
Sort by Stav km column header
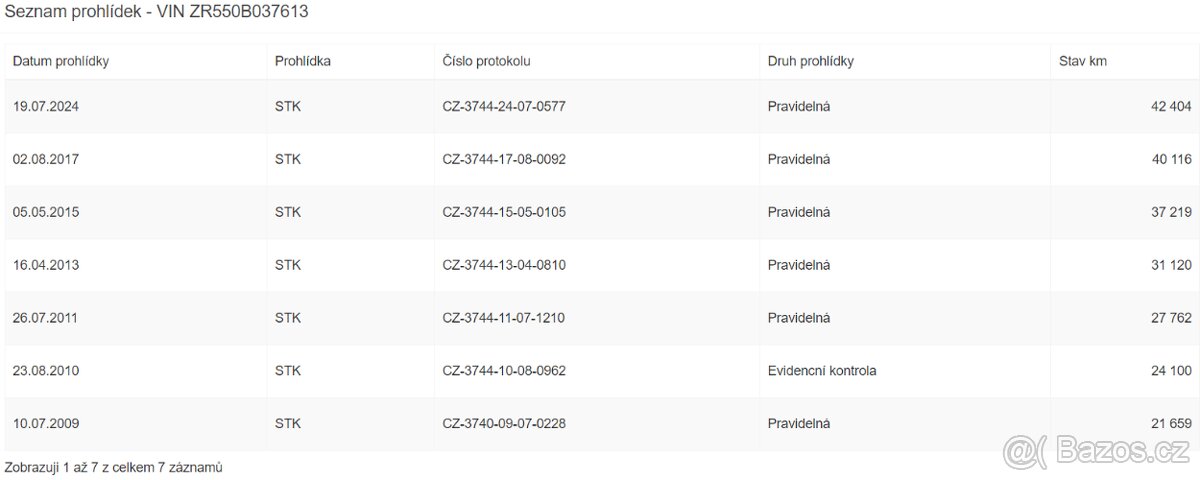point(1083,61)
